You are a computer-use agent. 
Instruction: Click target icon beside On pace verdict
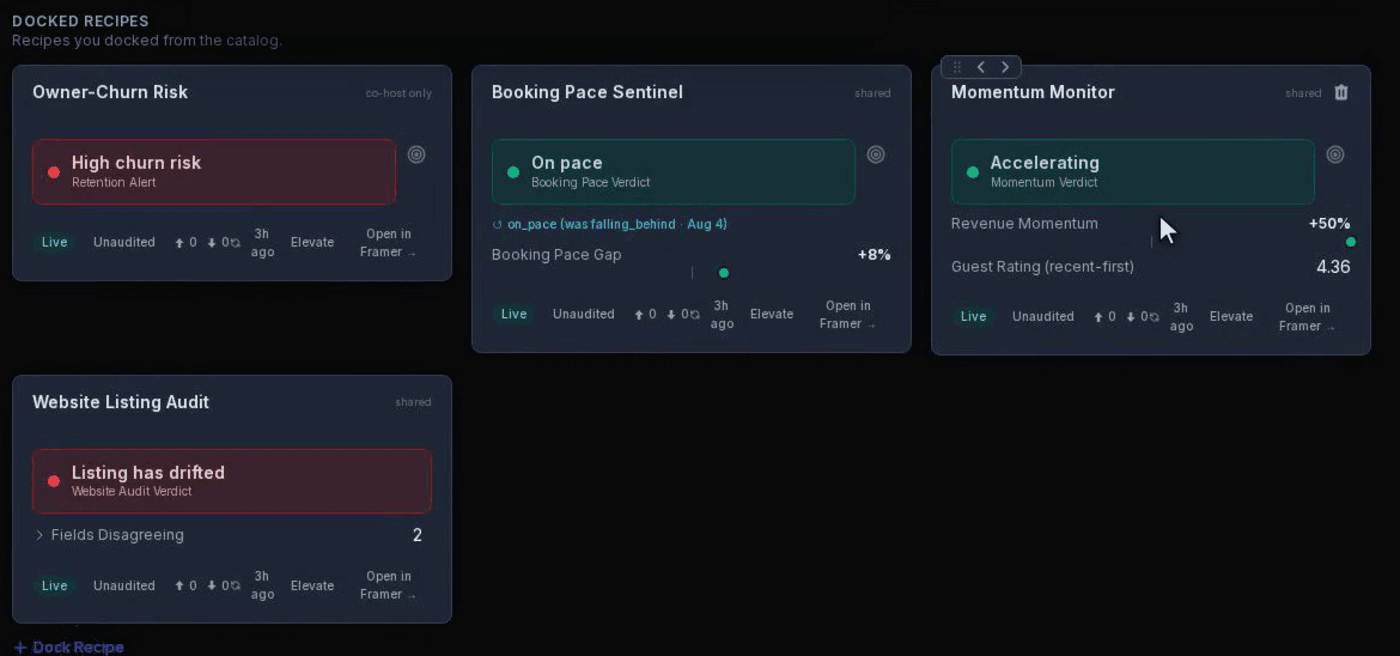point(875,154)
